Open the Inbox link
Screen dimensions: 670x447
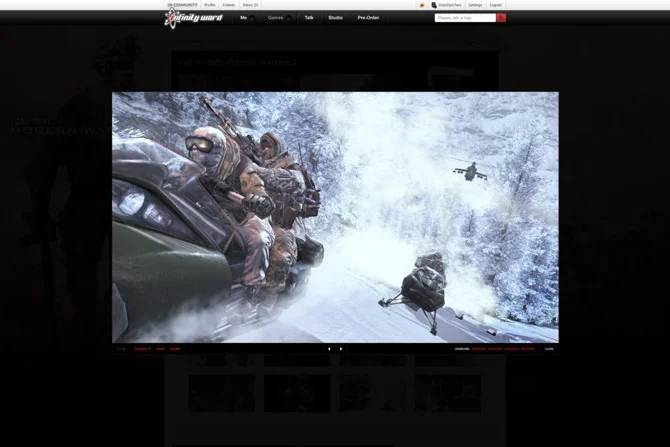point(250,5)
